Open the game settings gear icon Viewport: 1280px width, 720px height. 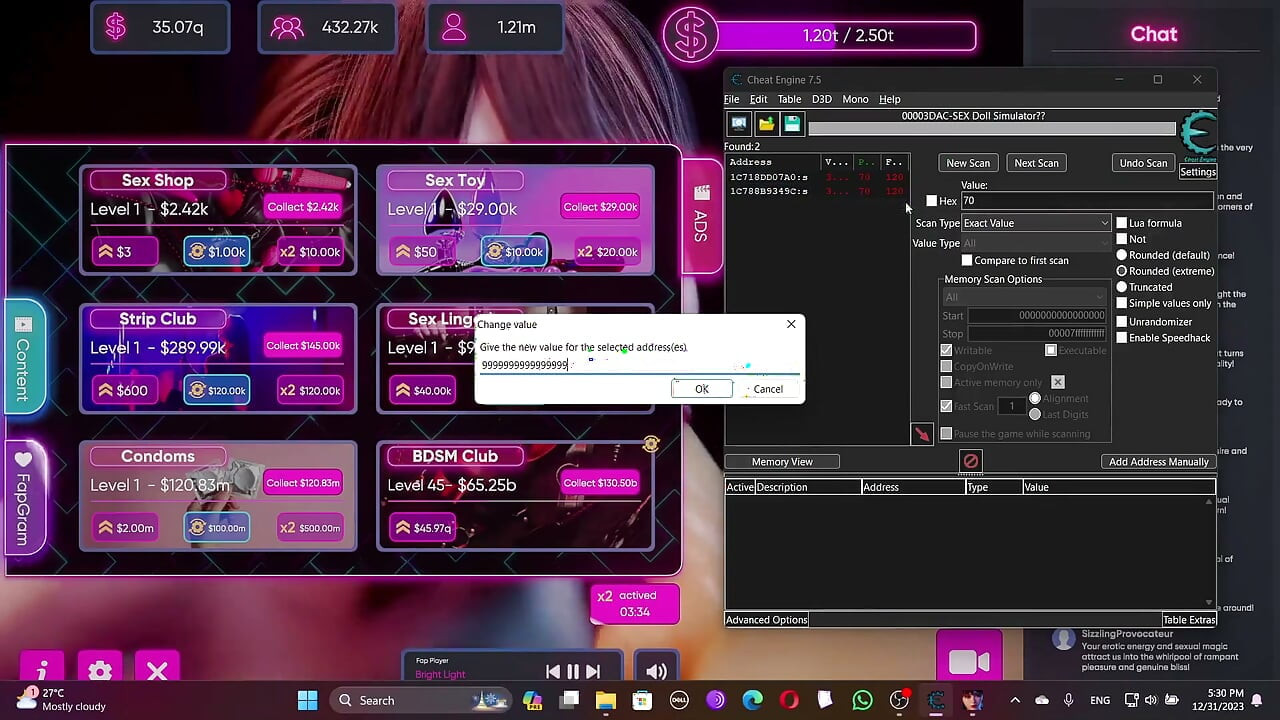(x=100, y=671)
